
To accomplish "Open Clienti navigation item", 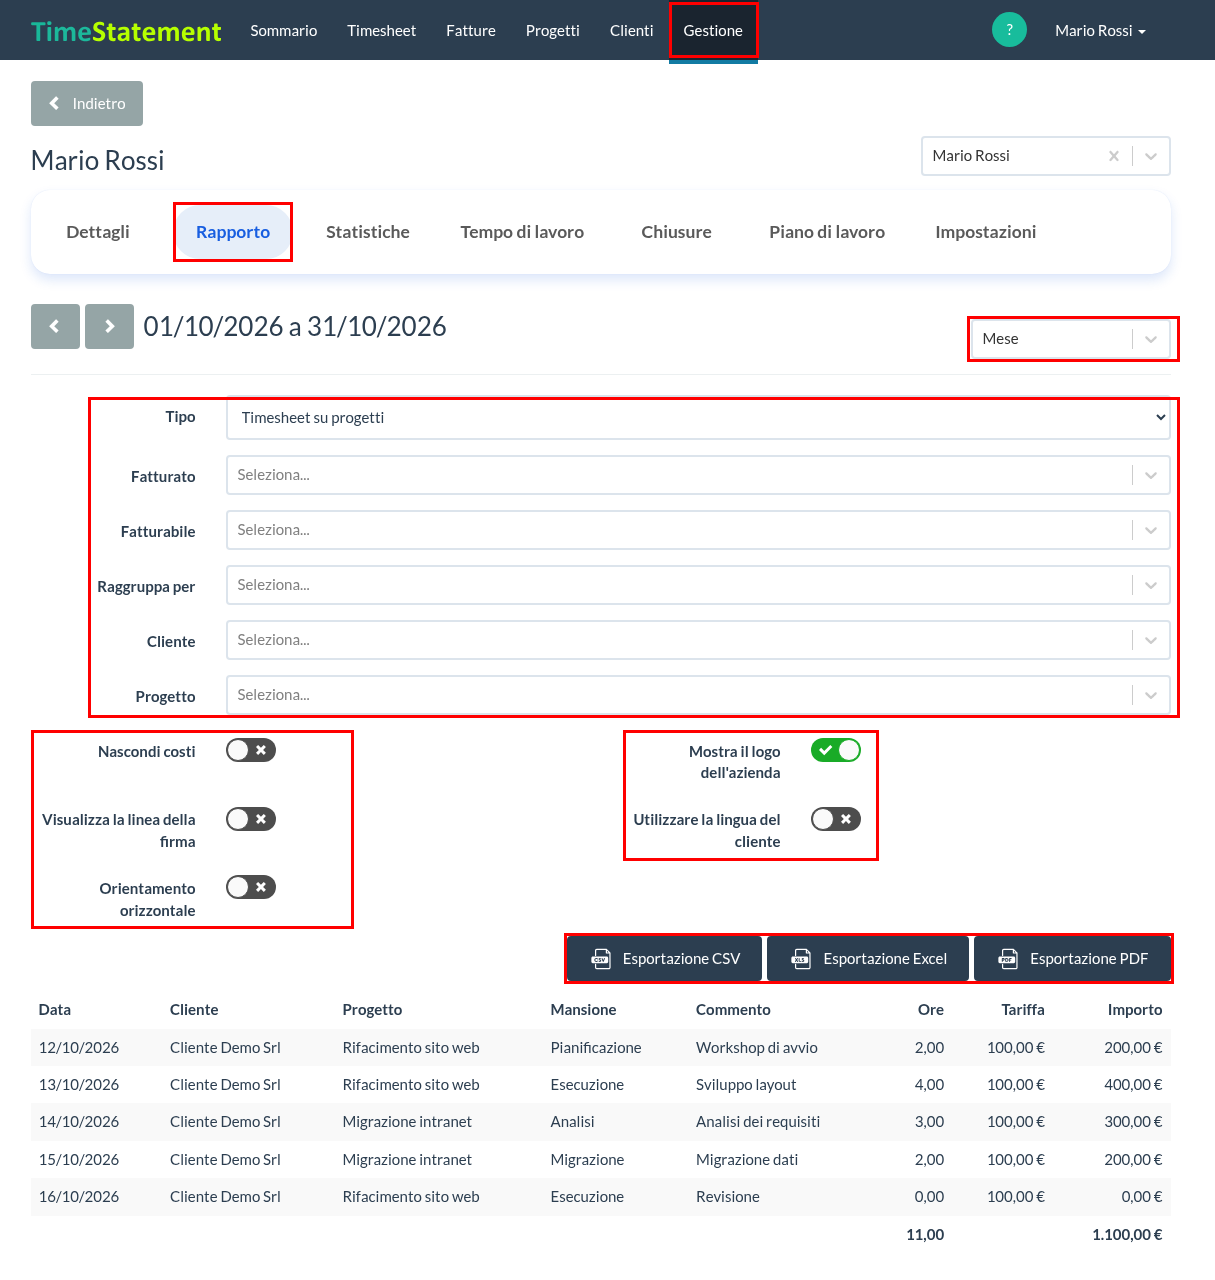I will pos(632,31).
